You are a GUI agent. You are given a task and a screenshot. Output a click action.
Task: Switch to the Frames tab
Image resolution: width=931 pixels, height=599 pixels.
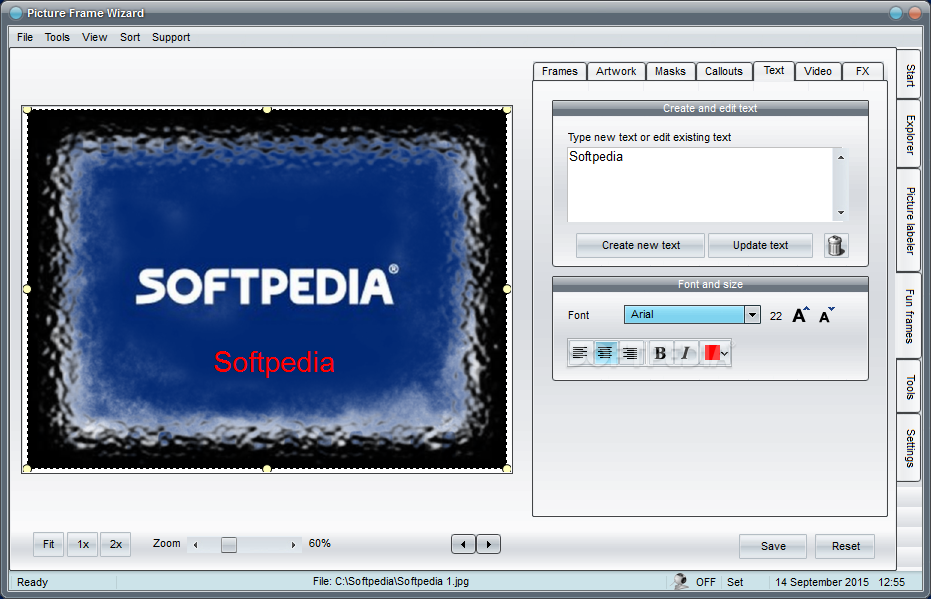559,71
